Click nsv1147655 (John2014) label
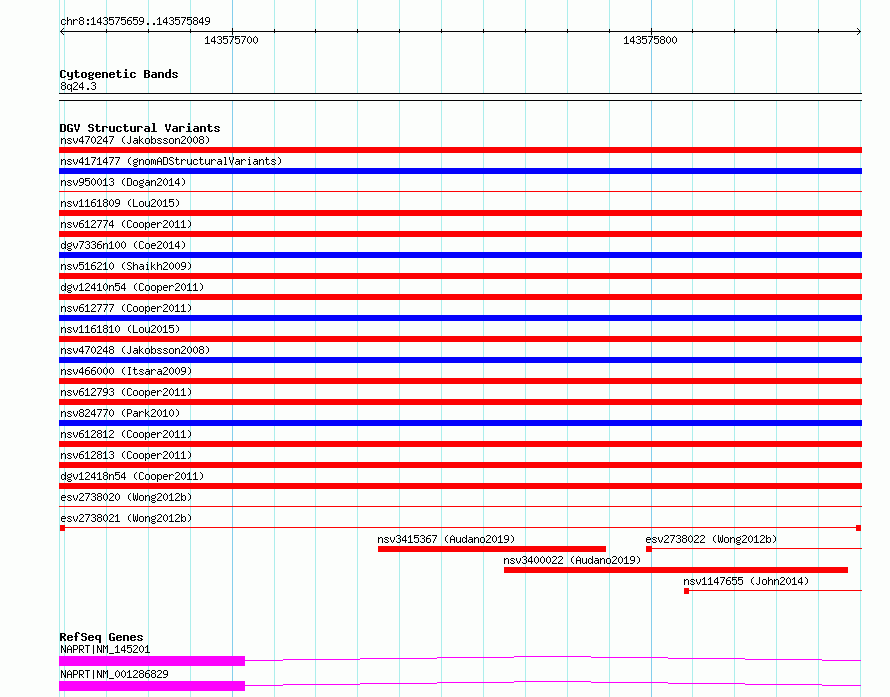Image resolution: width=890 pixels, height=697 pixels. [x=746, y=581]
